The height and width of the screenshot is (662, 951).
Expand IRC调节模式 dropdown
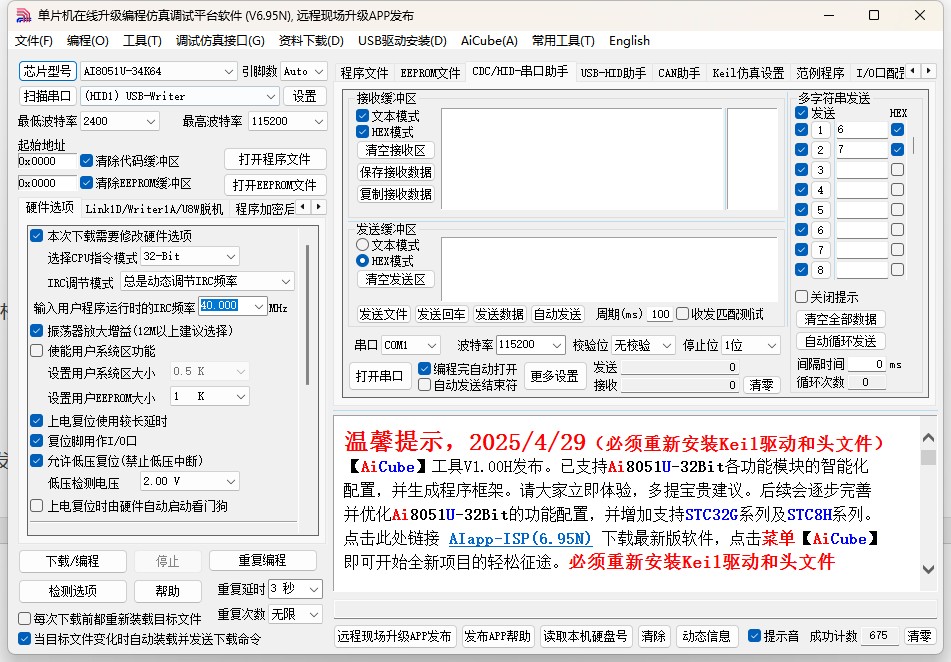tap(286, 282)
